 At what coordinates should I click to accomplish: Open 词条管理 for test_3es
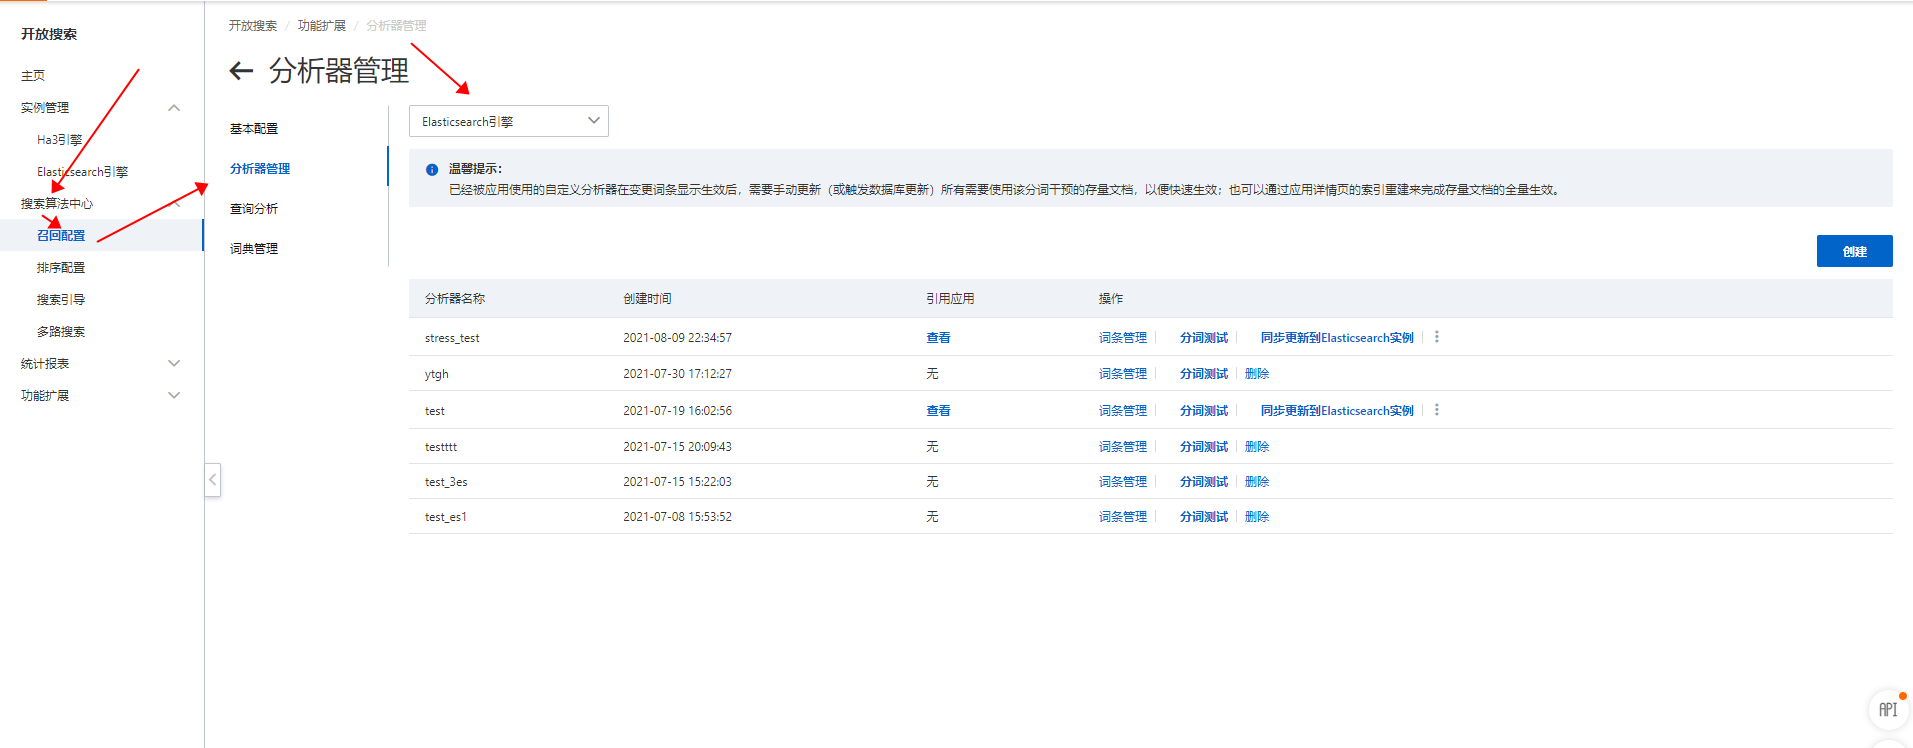click(x=1123, y=482)
